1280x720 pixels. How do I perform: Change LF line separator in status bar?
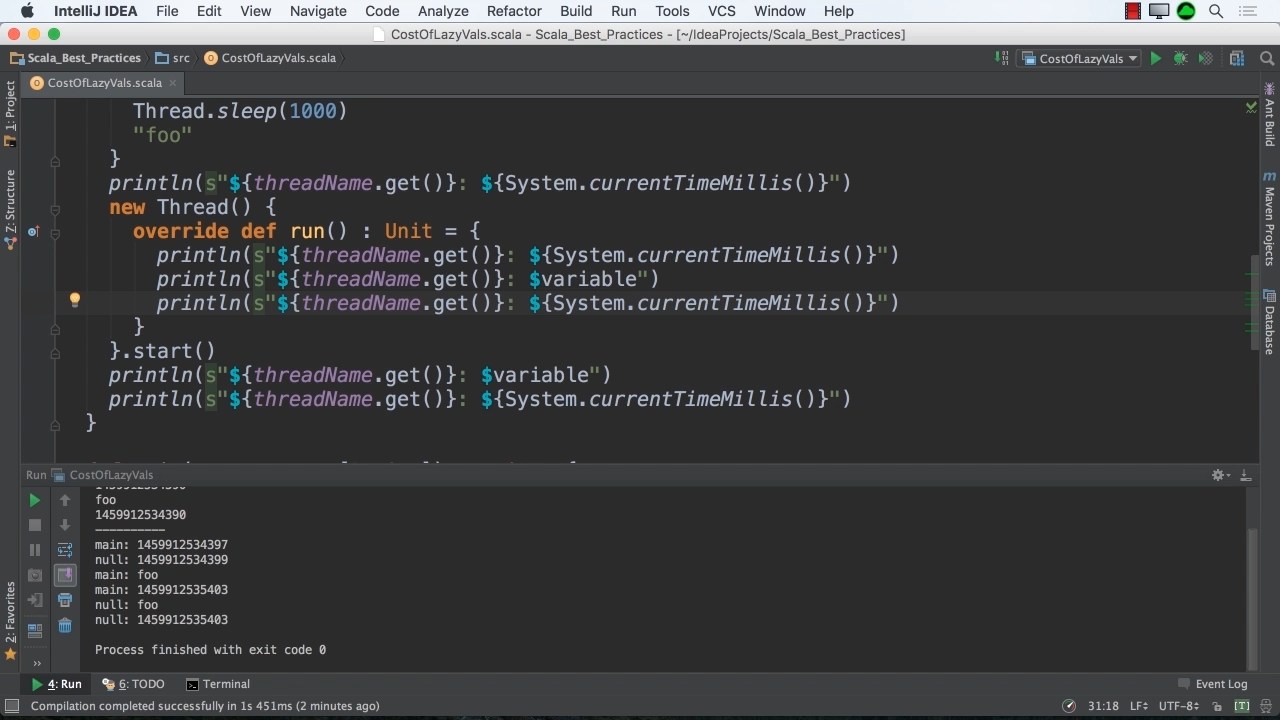click(x=1140, y=706)
